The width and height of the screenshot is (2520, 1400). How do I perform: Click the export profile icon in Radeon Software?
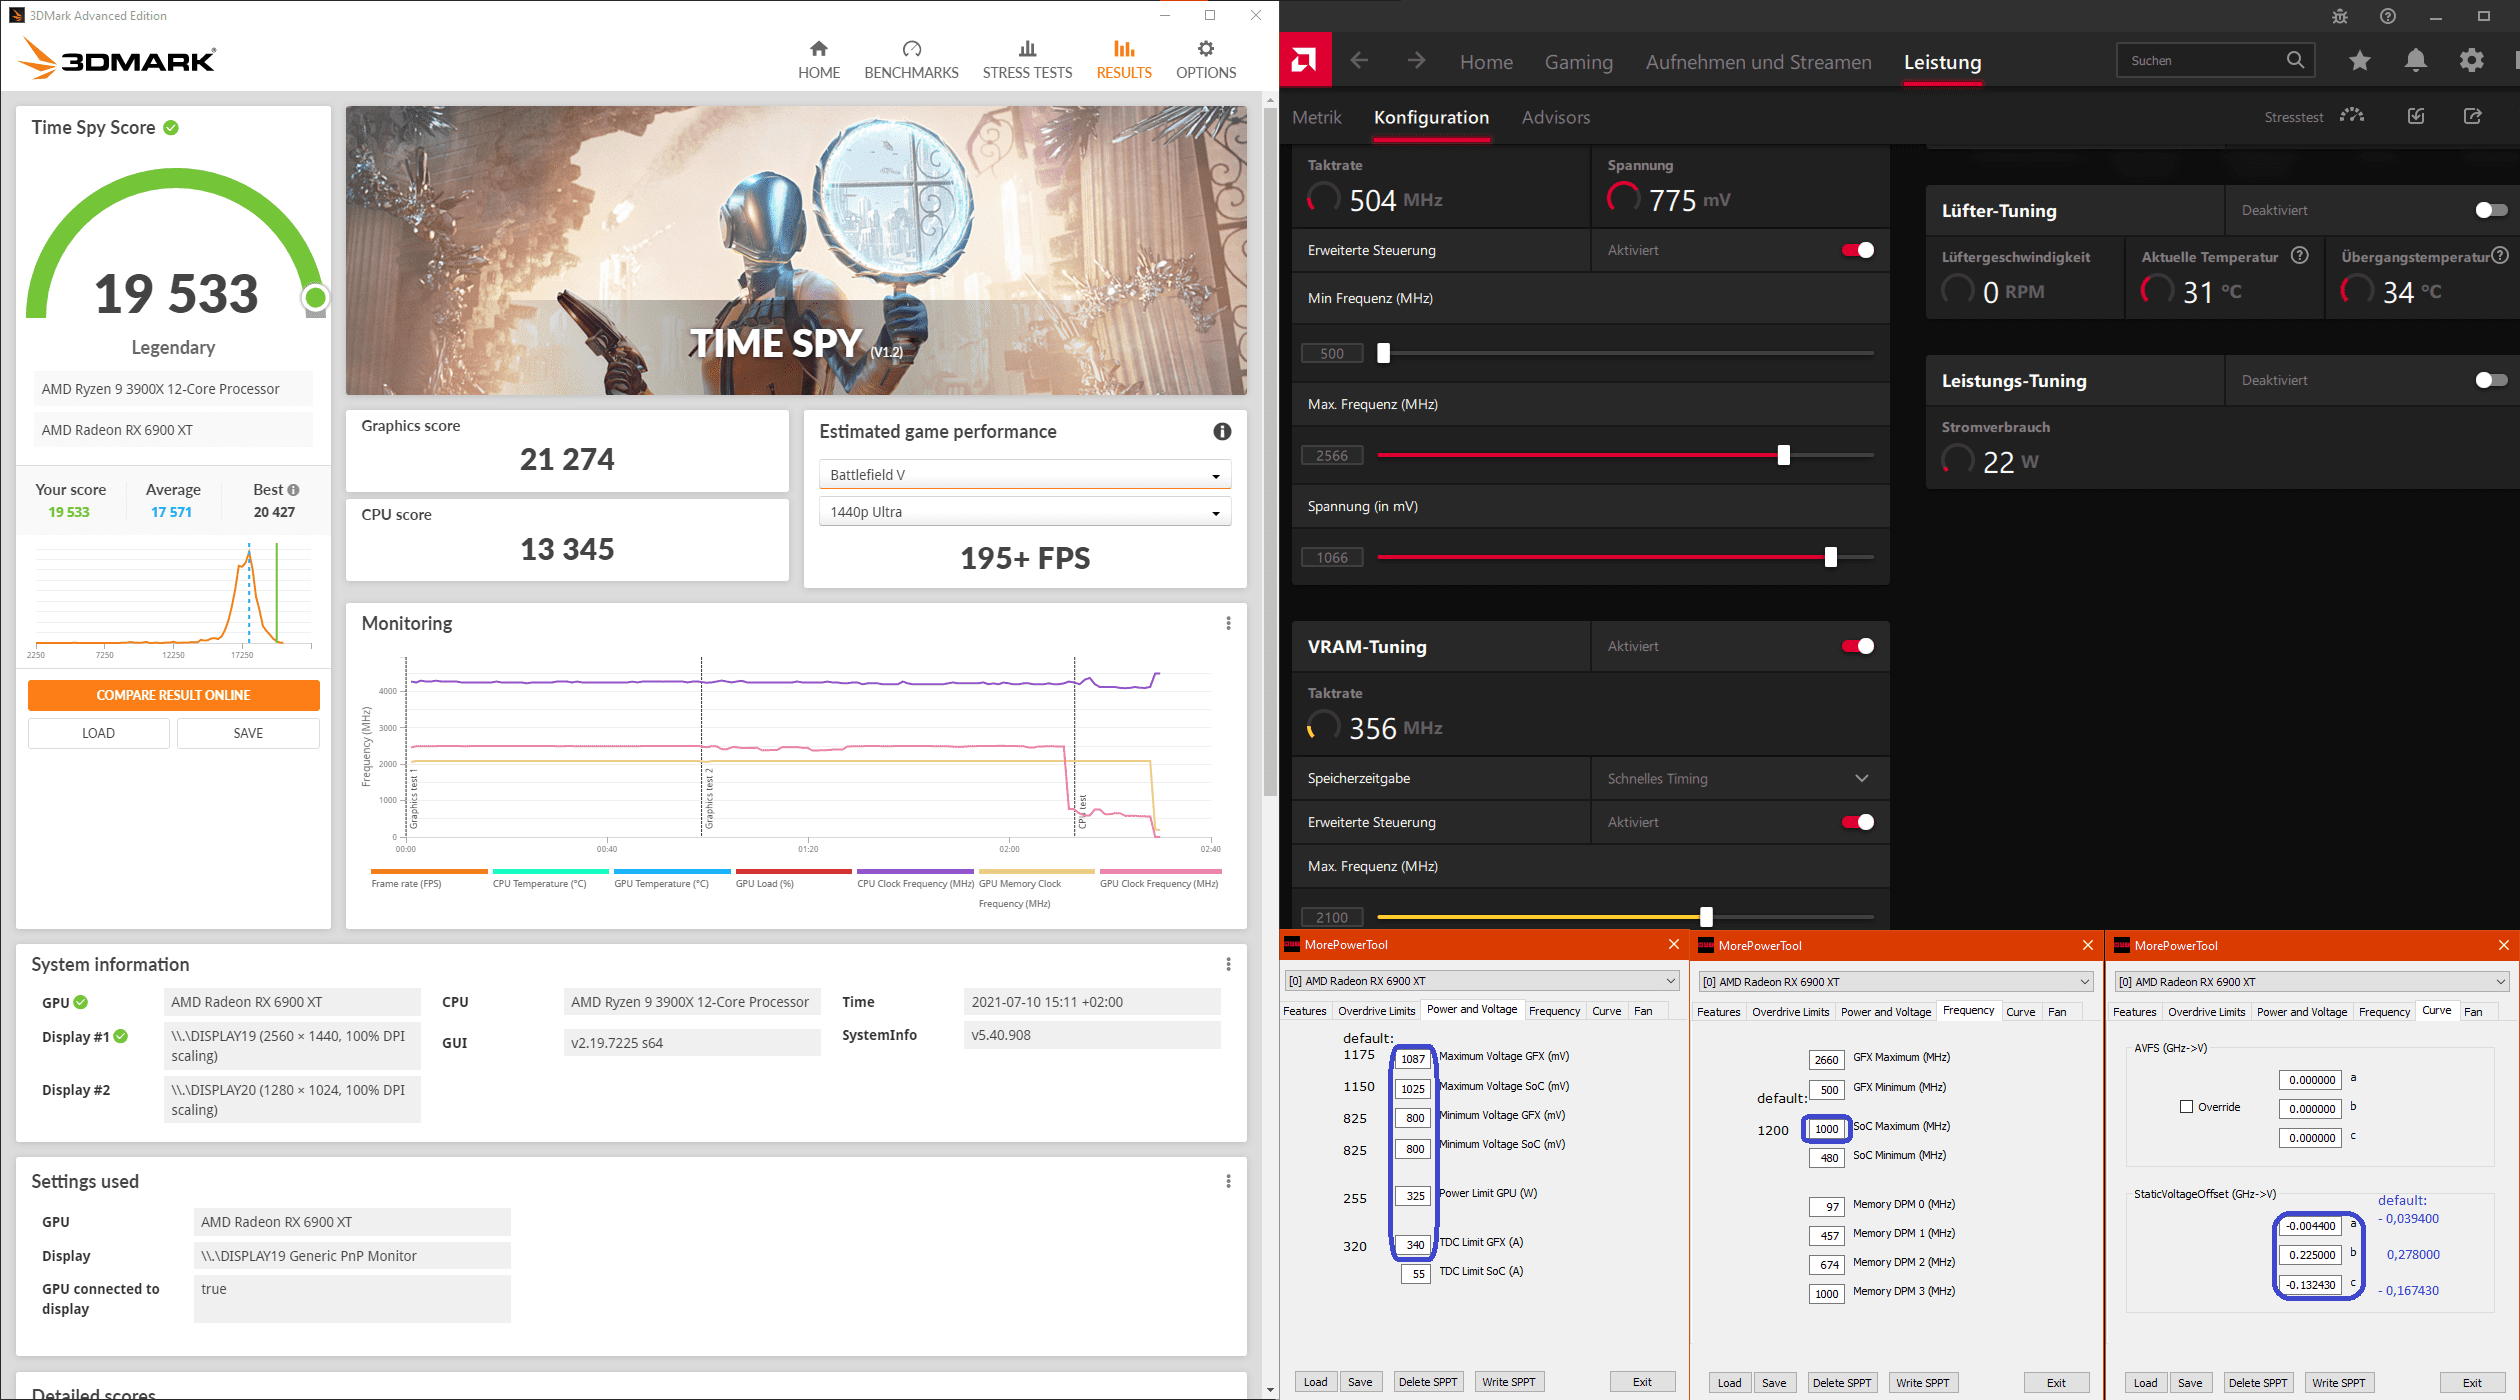pos(2472,116)
